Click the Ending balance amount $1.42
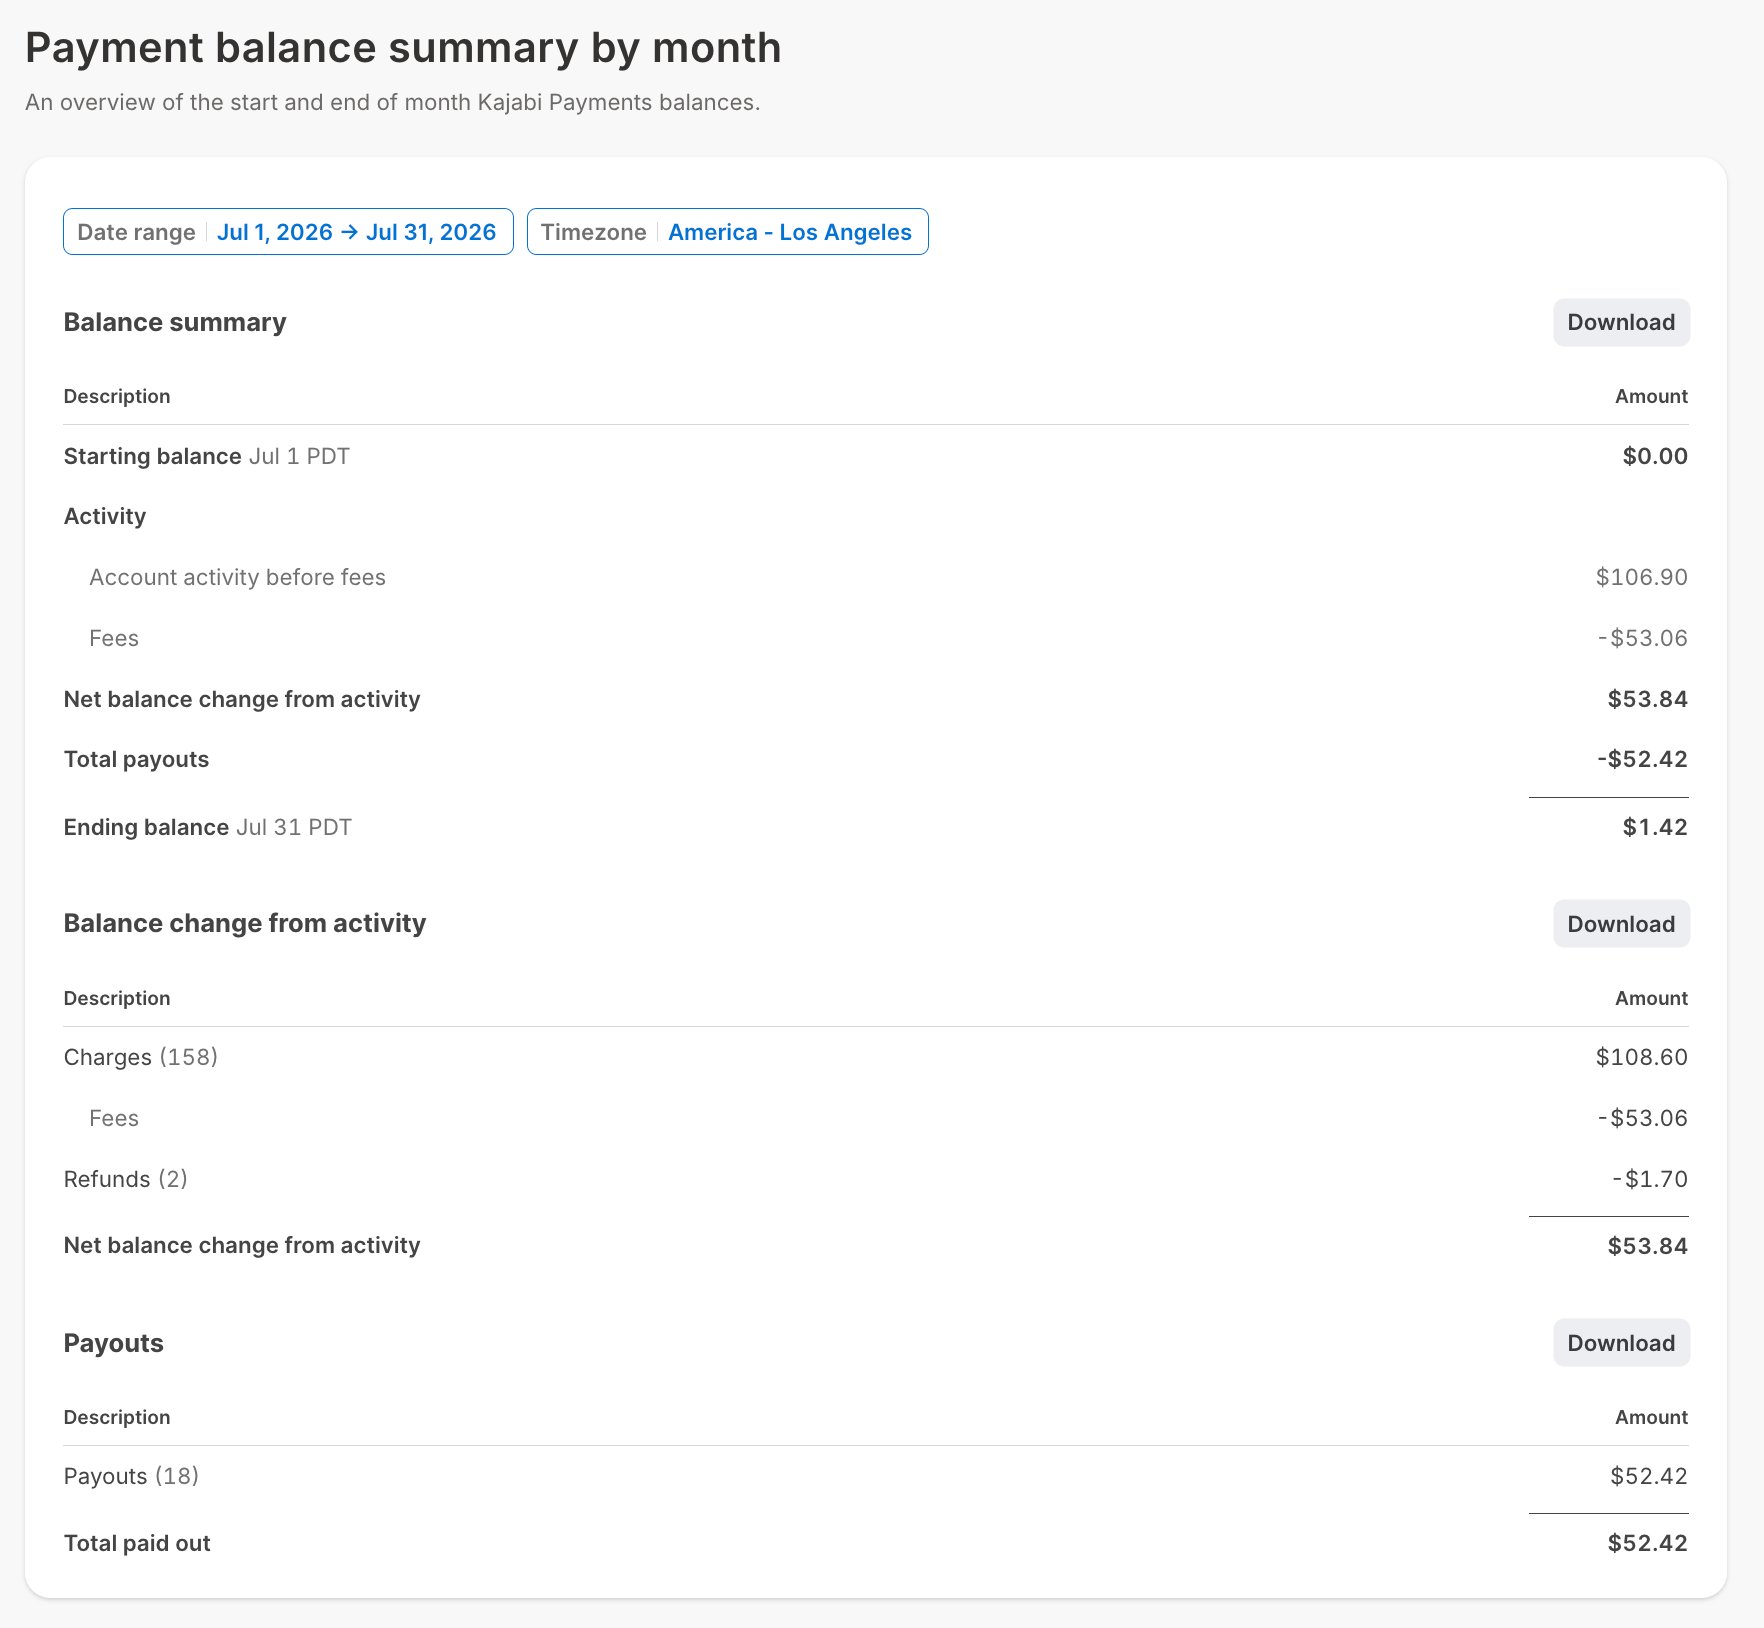This screenshot has width=1764, height=1628. (1655, 827)
